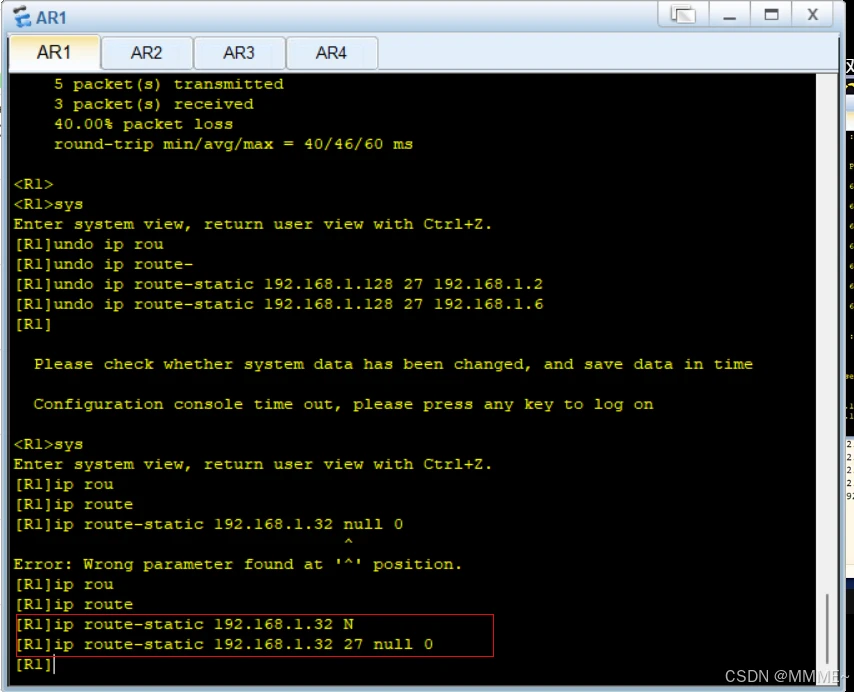Click the terminal vertical scrollbar thumb

pos(829,632)
